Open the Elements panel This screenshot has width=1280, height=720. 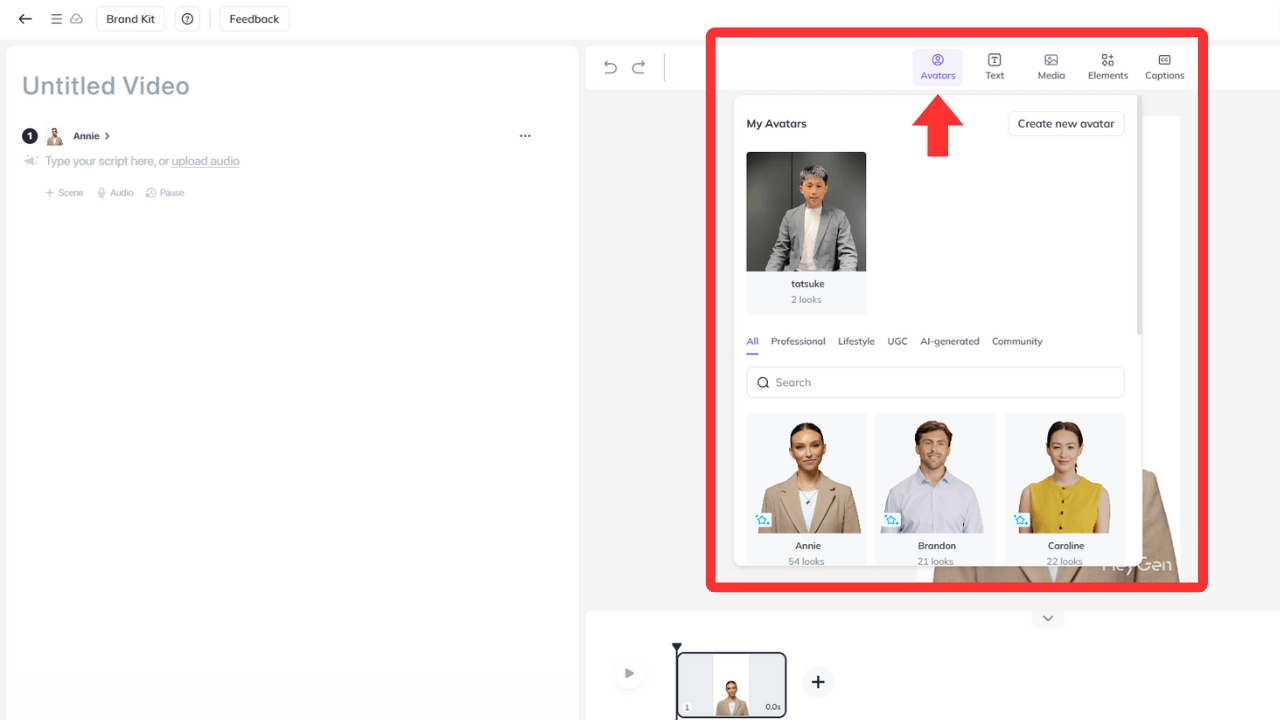coord(1108,67)
